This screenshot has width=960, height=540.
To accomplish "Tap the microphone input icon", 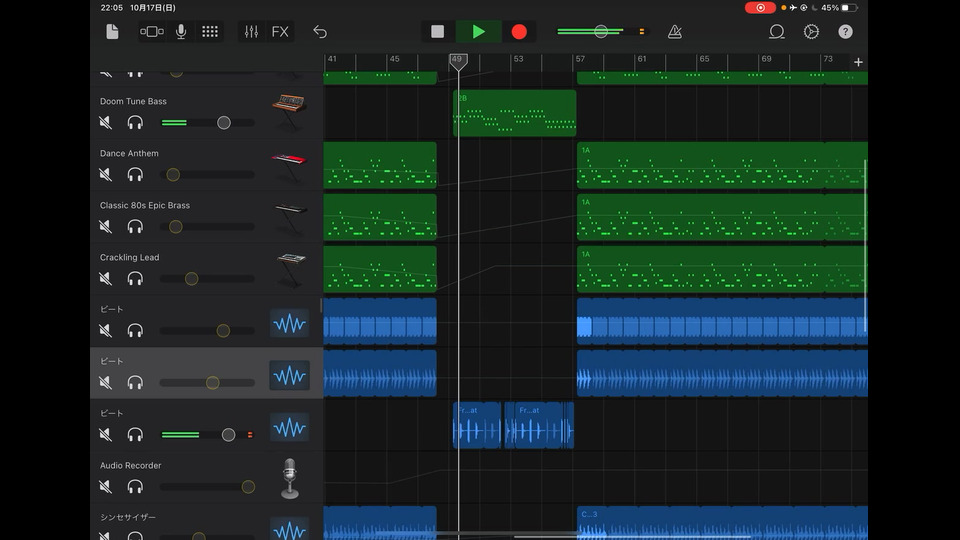I will click(x=181, y=32).
